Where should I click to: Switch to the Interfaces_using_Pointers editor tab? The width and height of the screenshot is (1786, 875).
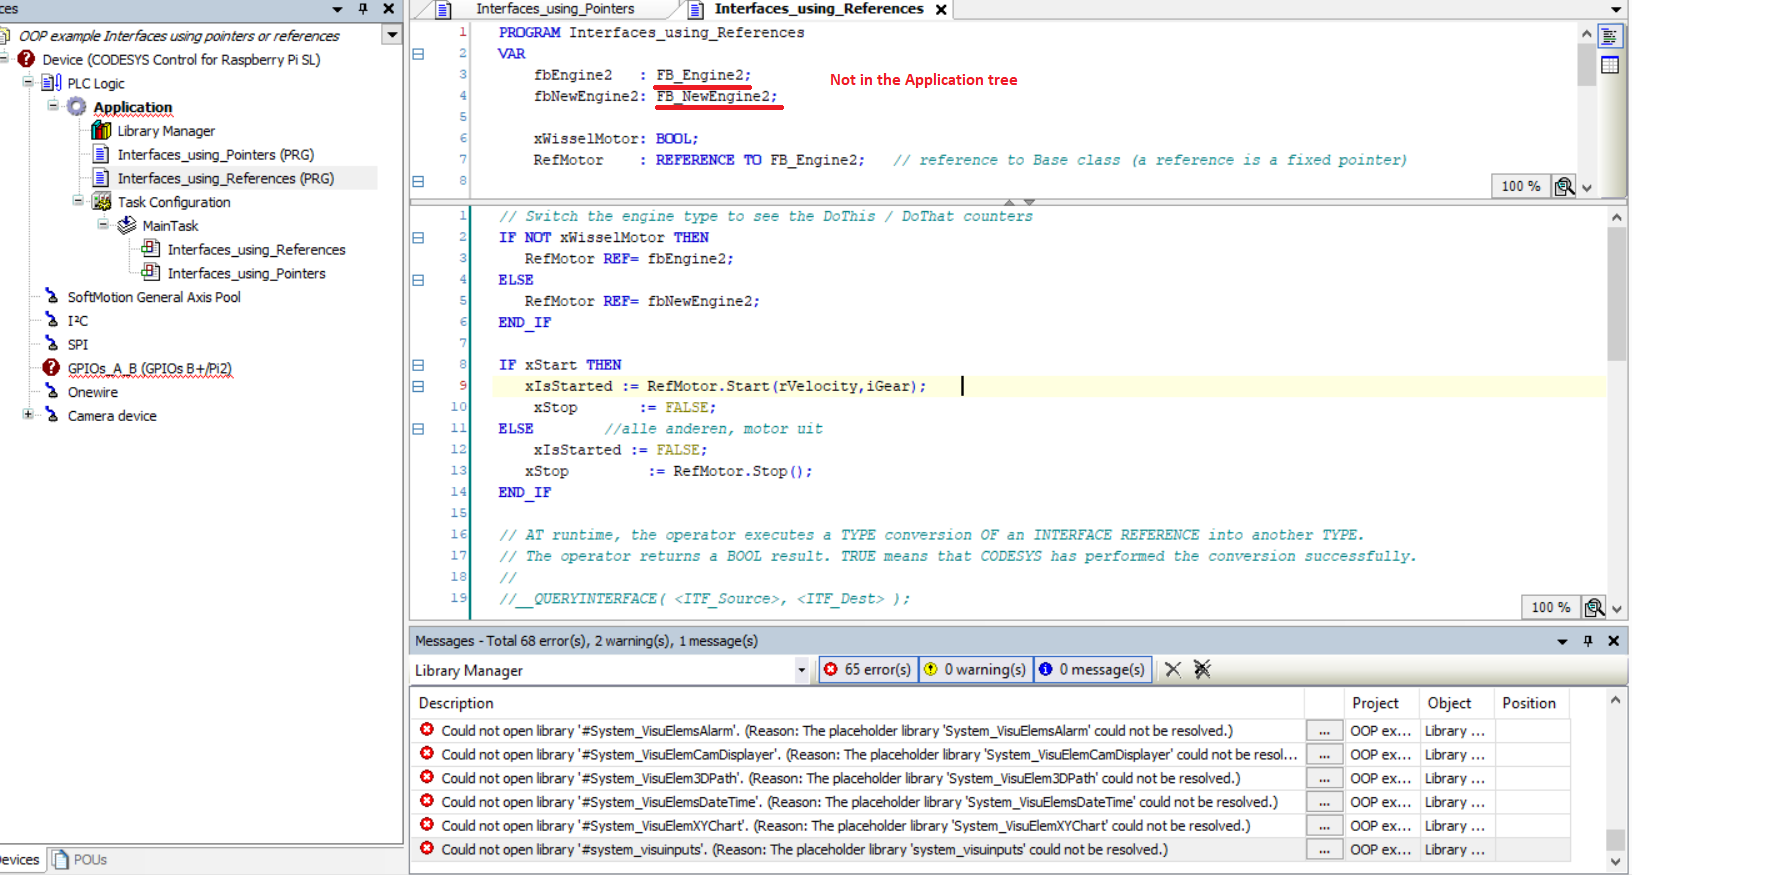tap(554, 9)
